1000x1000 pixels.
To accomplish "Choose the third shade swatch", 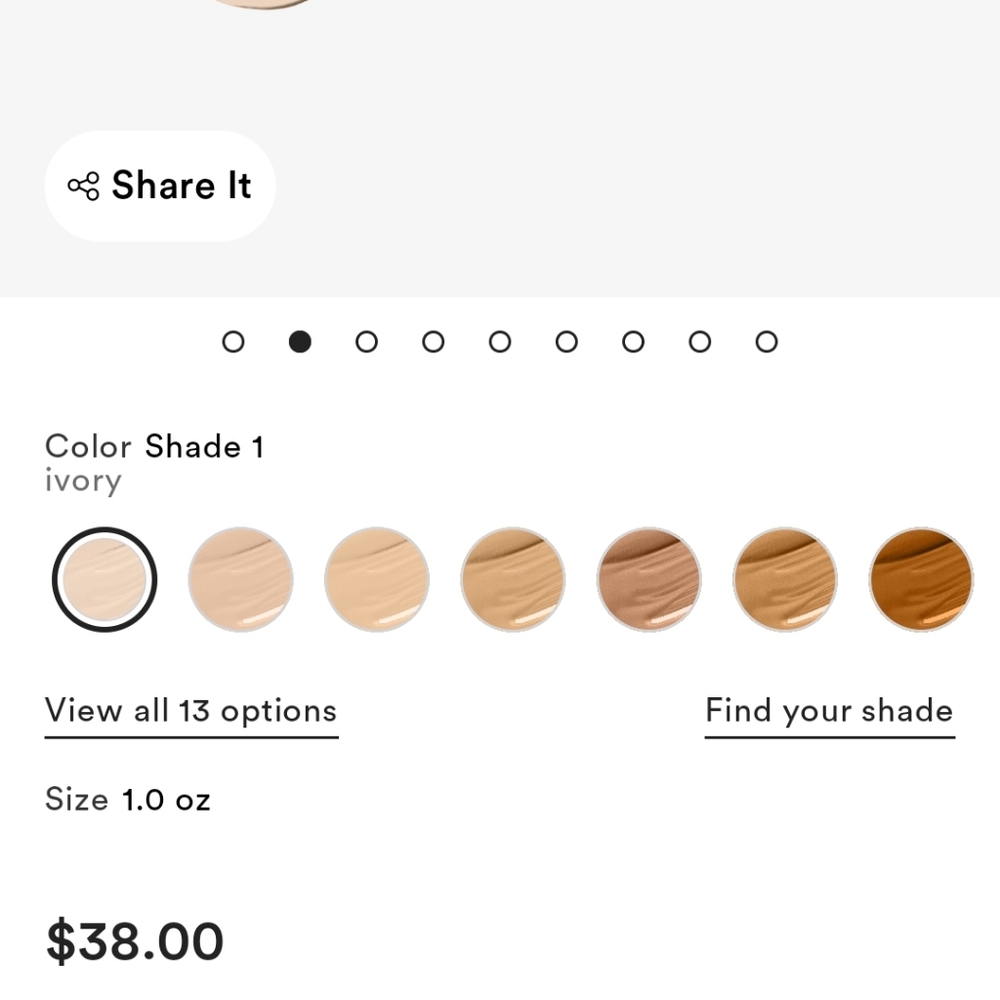I will click(376, 580).
